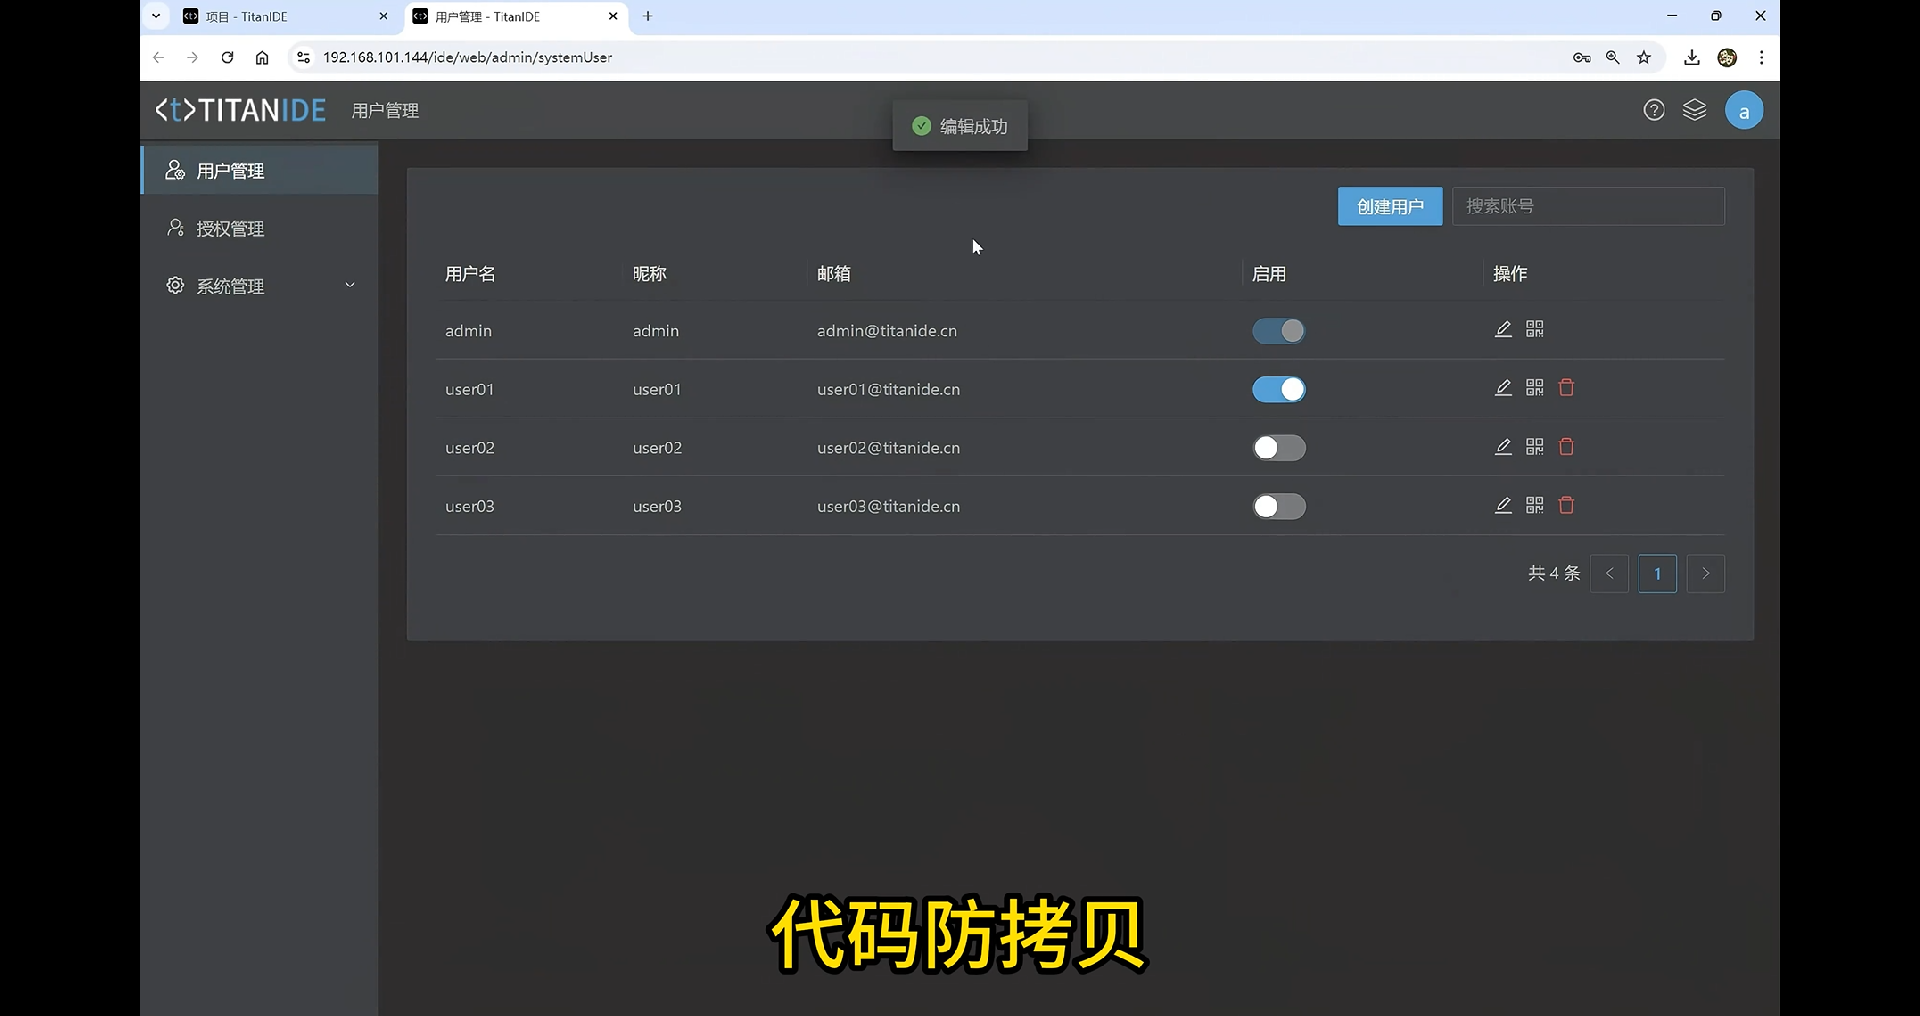
Task: Open 授权管理 in the sidebar
Action: coord(231,229)
